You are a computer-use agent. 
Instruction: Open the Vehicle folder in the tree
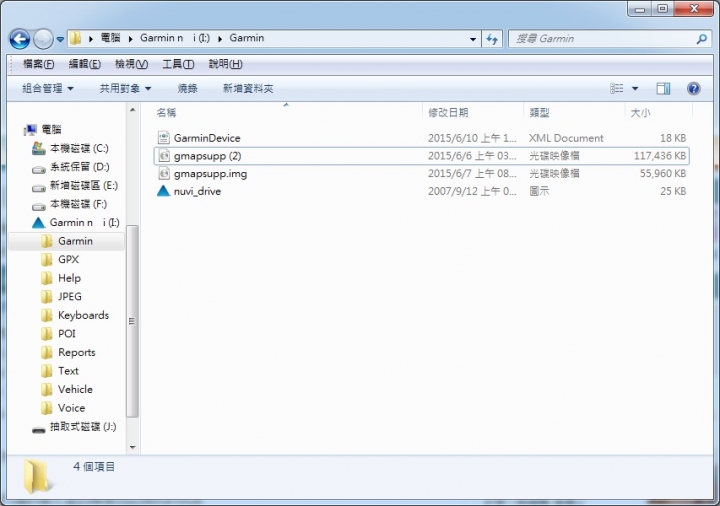tap(75, 389)
